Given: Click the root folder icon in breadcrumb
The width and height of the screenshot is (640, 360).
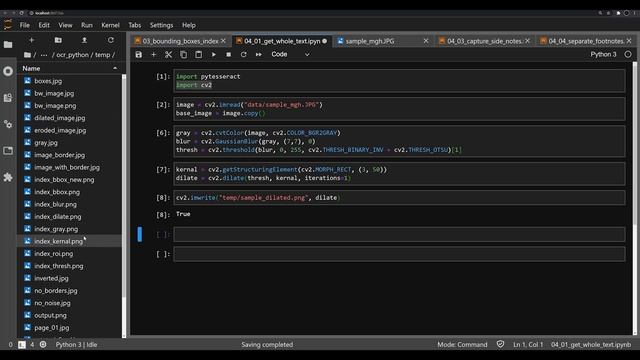Looking at the screenshot, I should click(x=27, y=55).
